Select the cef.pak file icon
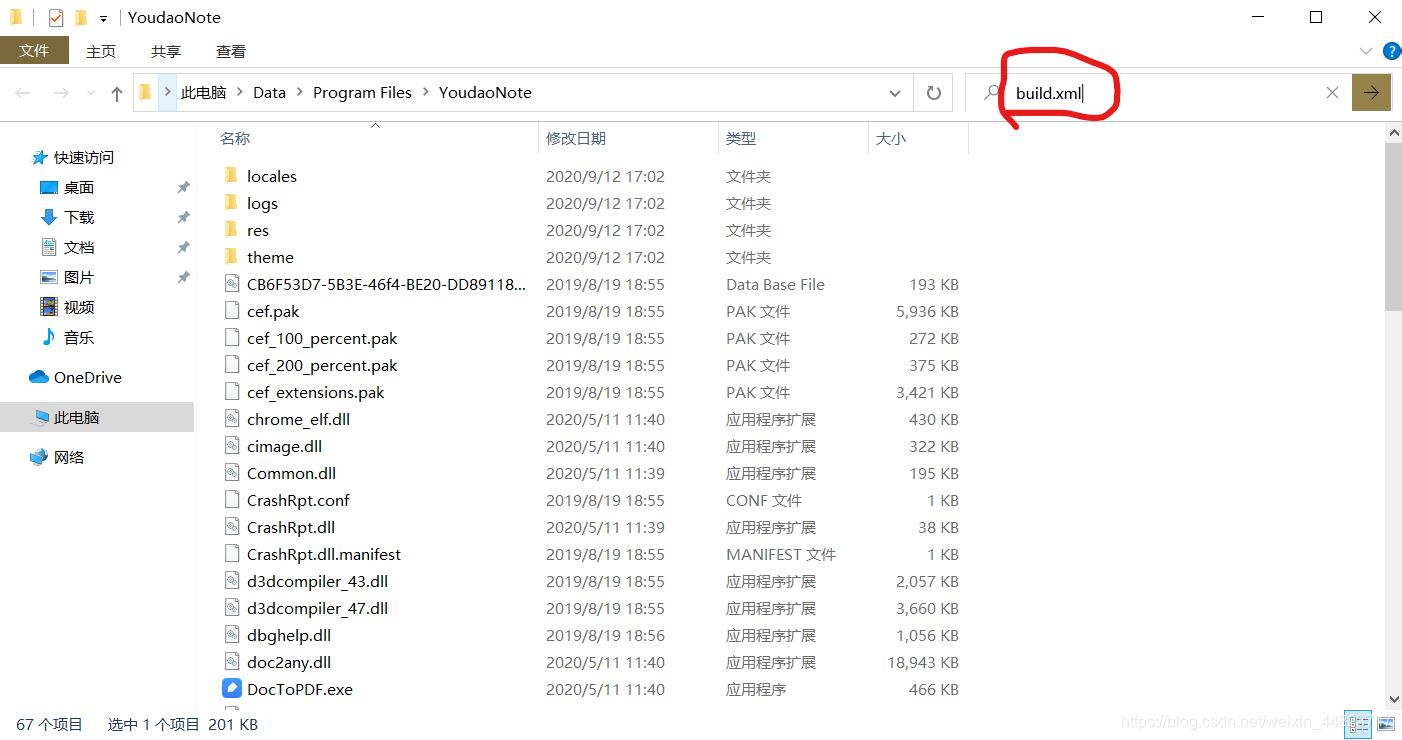The height and width of the screenshot is (740, 1402). [231, 311]
